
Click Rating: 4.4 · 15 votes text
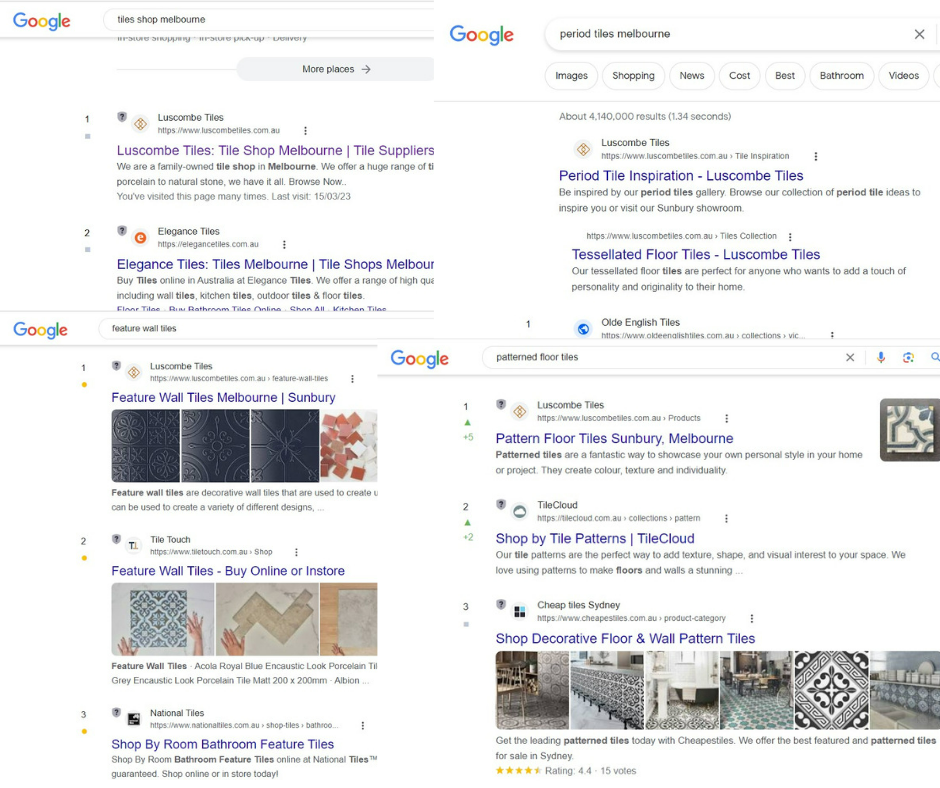pos(590,771)
